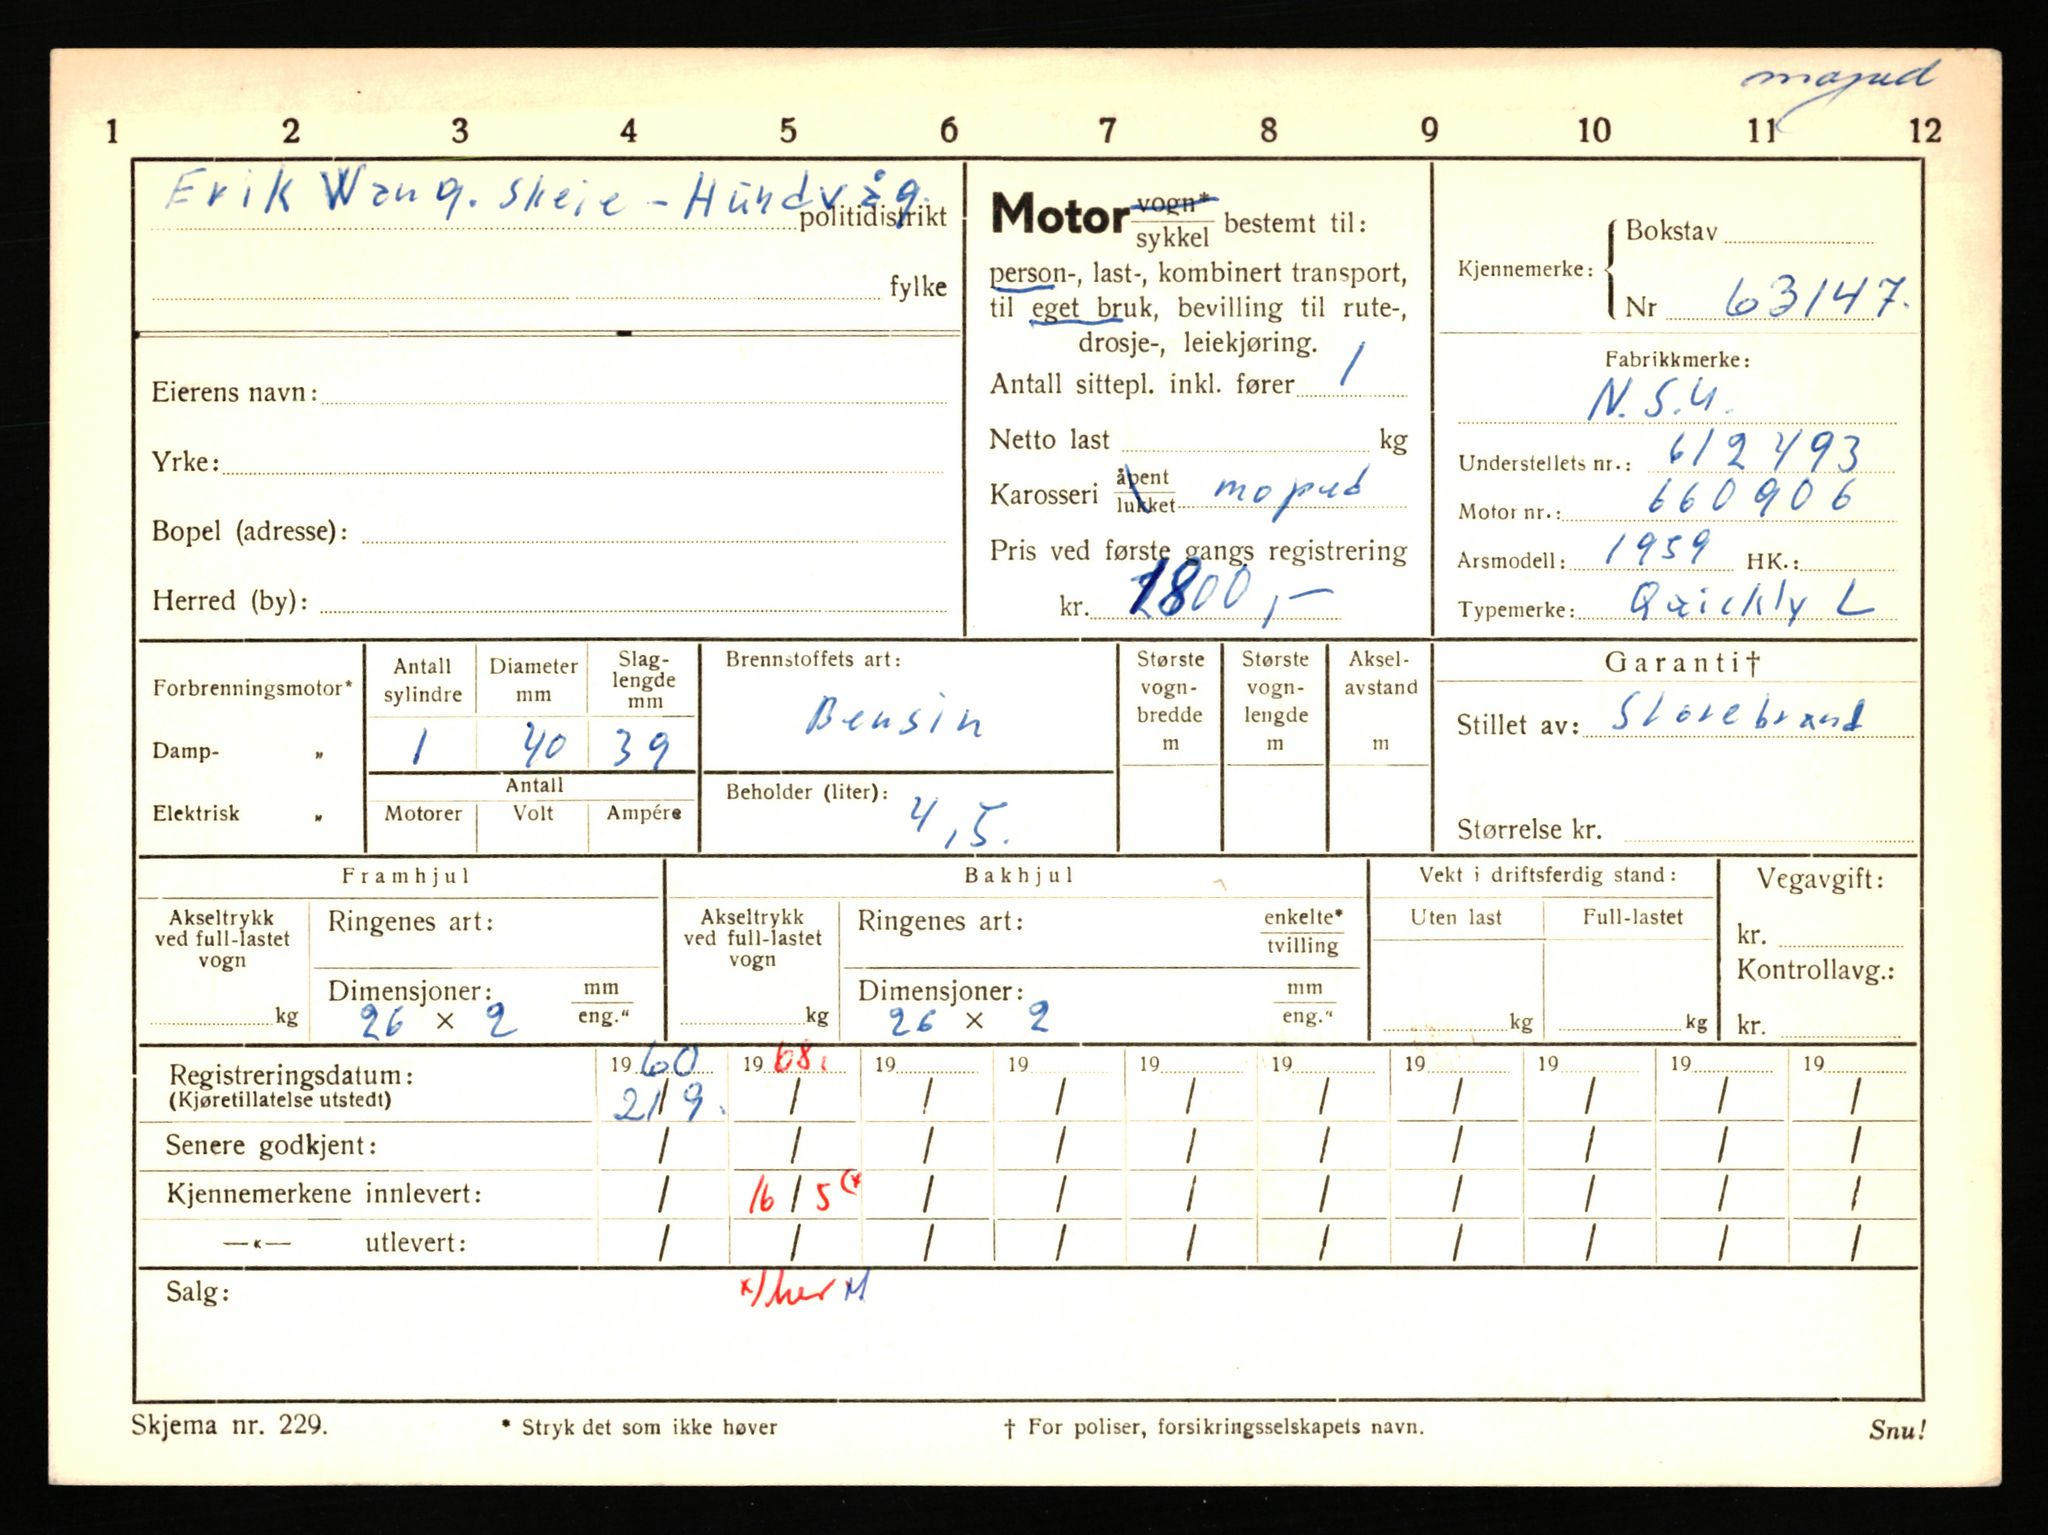Click the Bakhjul dimension '26 x 2'
The width and height of the screenshot is (2048, 1535).
[x=970, y=1020]
